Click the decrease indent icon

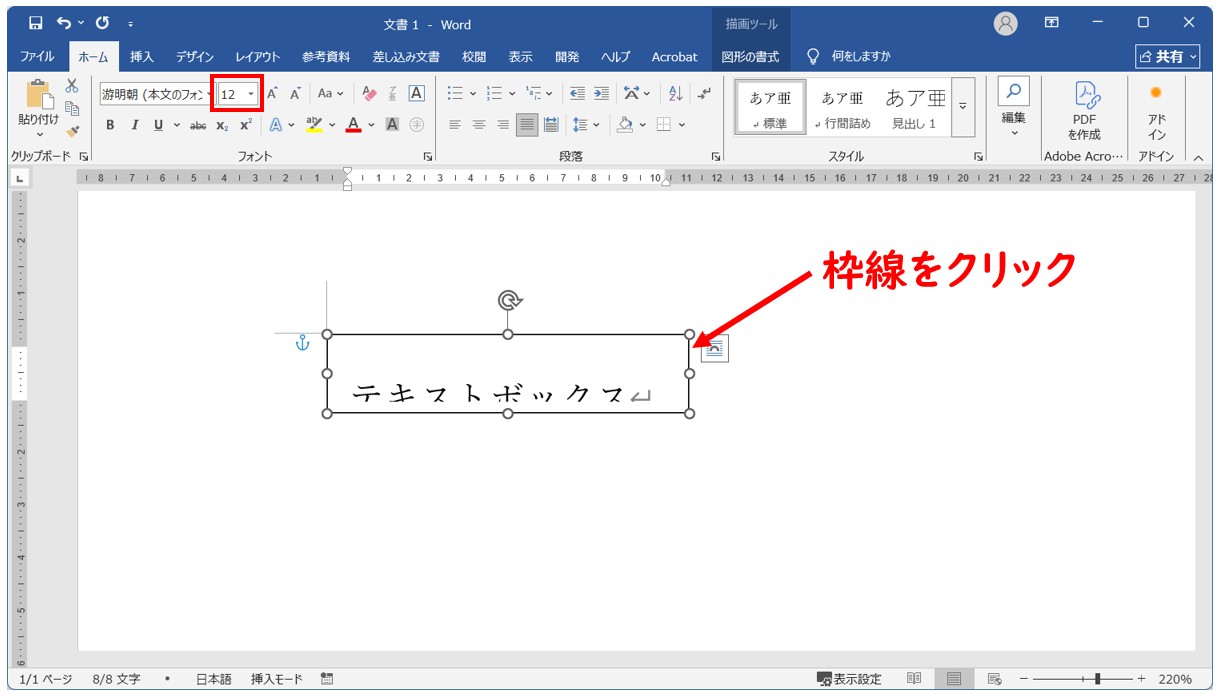click(577, 94)
